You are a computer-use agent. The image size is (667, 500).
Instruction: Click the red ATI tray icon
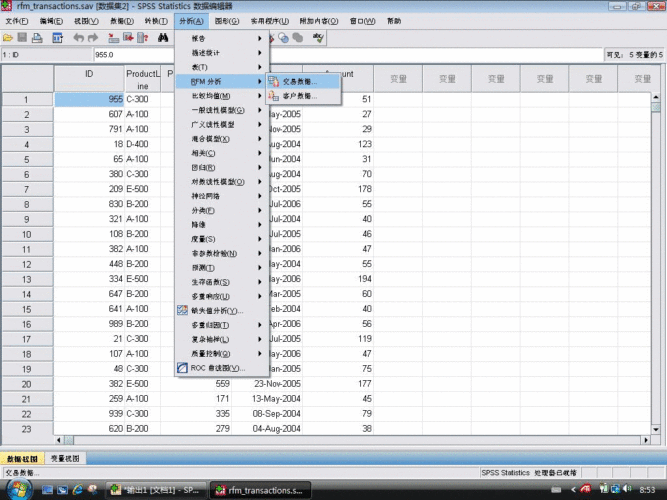click(x=586, y=489)
